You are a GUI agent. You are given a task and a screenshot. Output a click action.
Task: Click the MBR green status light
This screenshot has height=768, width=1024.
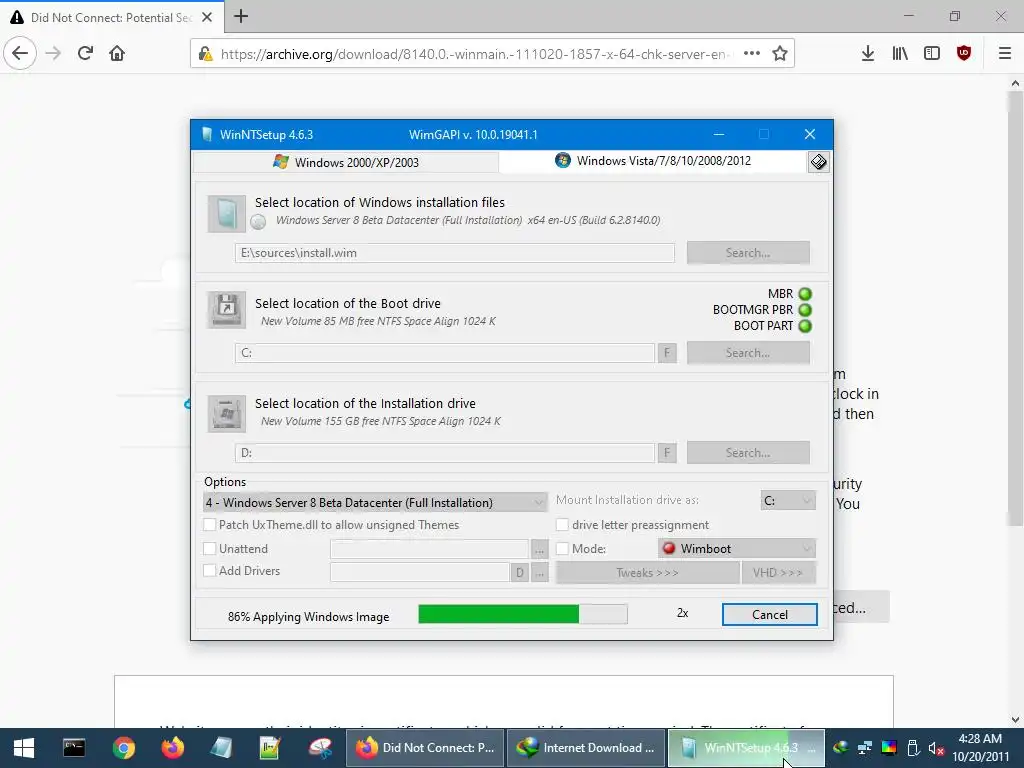tap(805, 294)
